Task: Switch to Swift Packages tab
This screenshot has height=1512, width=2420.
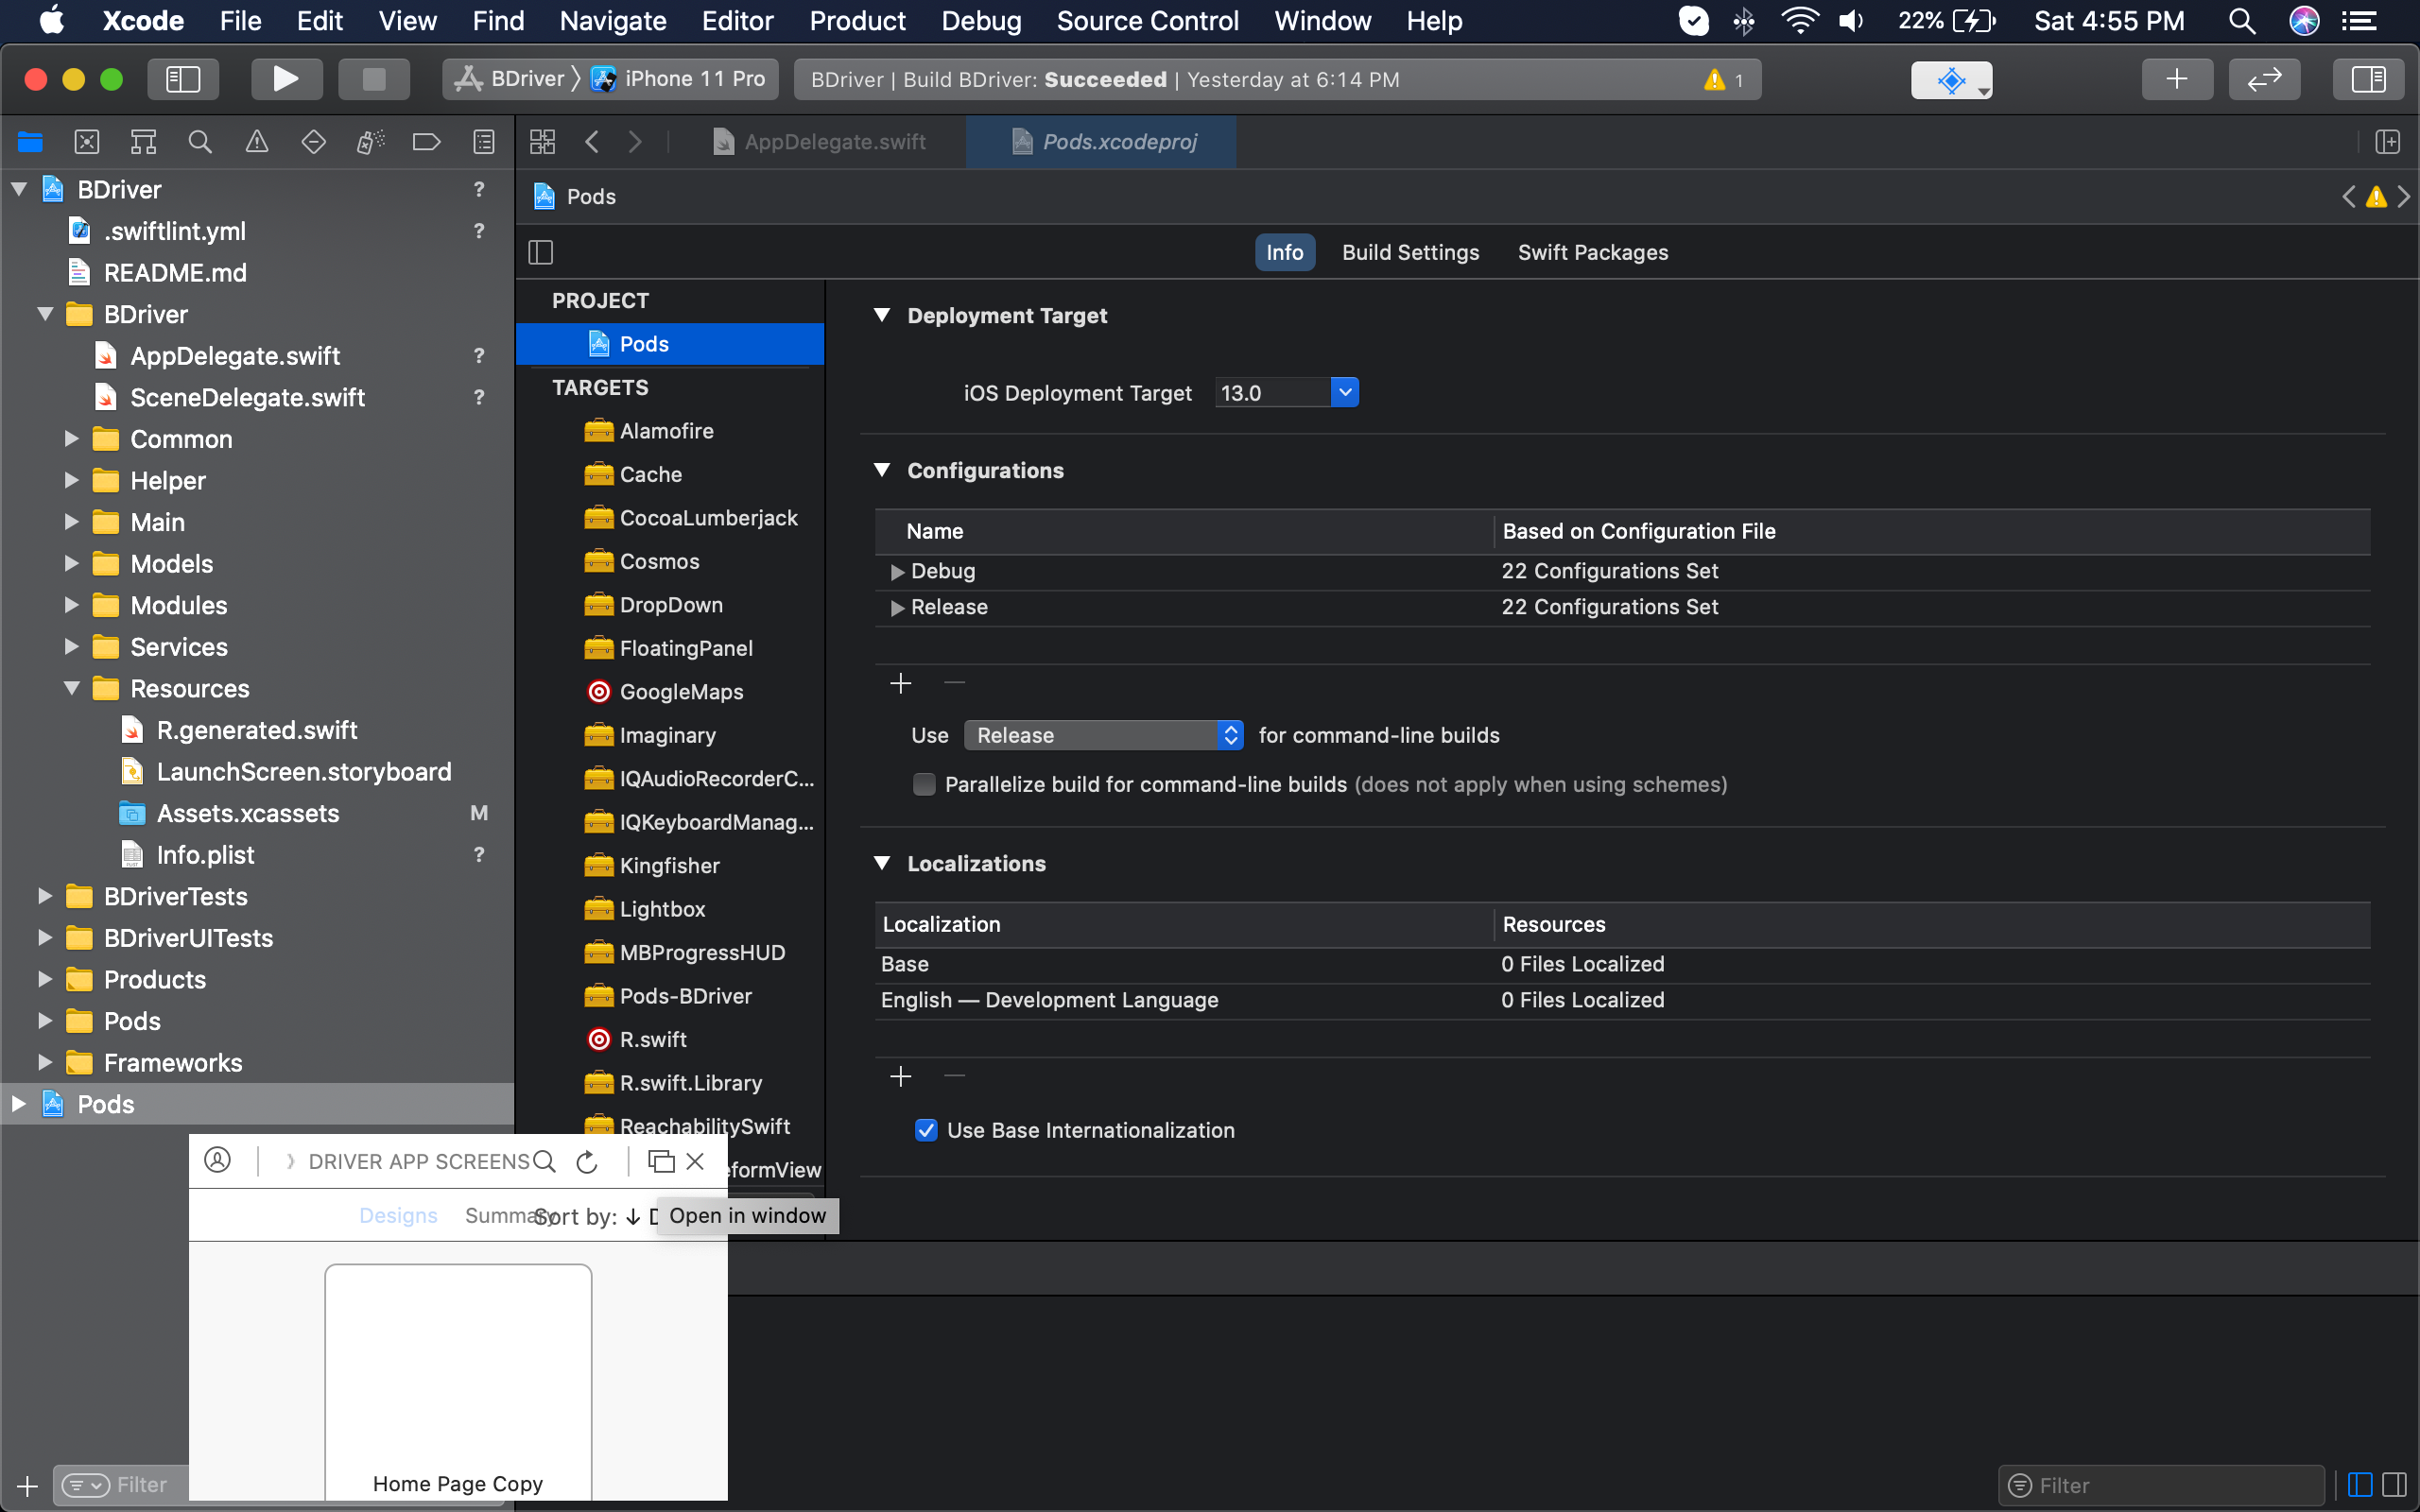Action: (x=1592, y=252)
